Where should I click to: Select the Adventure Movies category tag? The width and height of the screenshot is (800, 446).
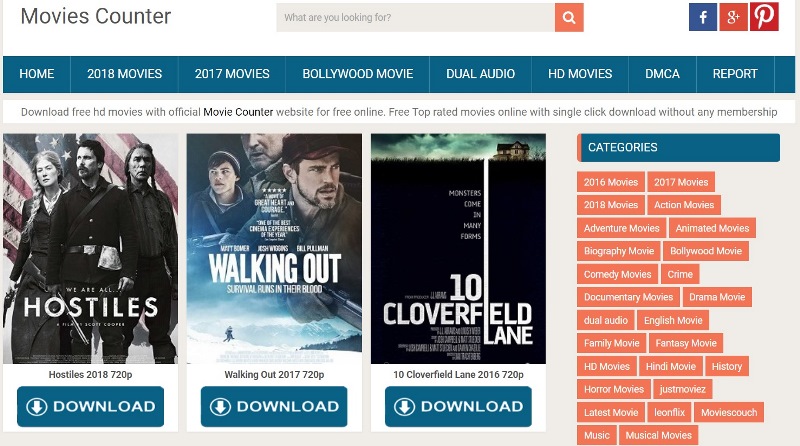click(621, 228)
